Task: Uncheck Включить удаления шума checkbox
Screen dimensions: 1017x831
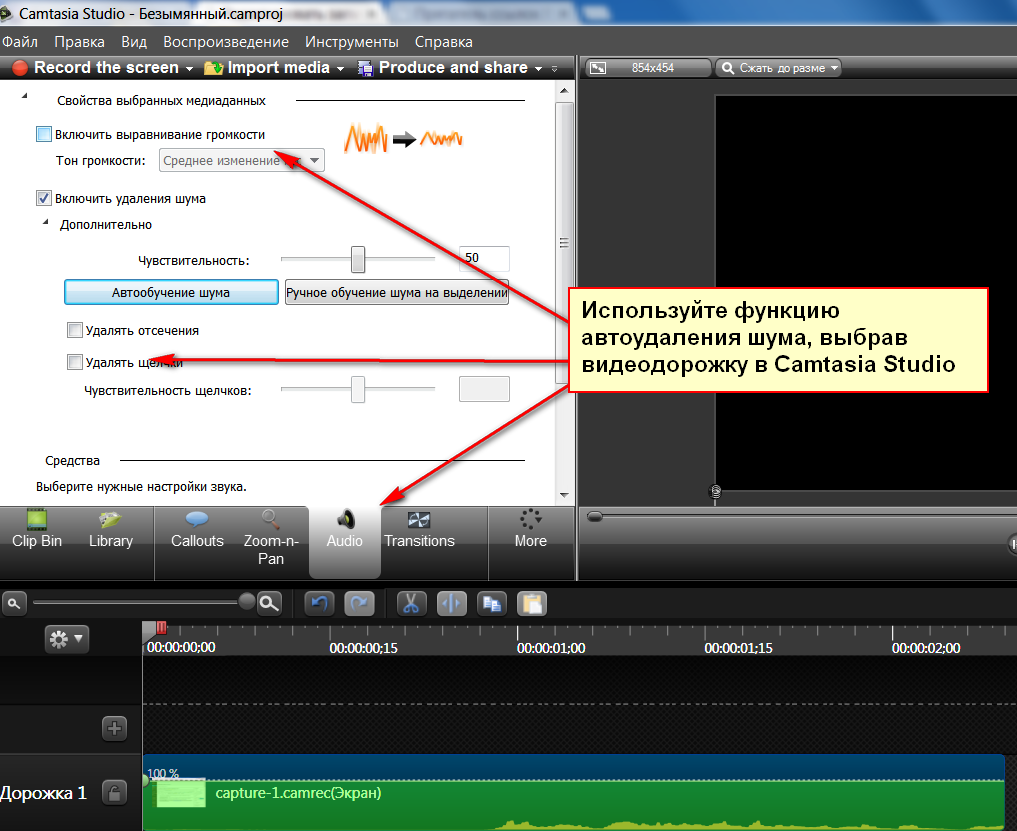Action: coord(43,199)
